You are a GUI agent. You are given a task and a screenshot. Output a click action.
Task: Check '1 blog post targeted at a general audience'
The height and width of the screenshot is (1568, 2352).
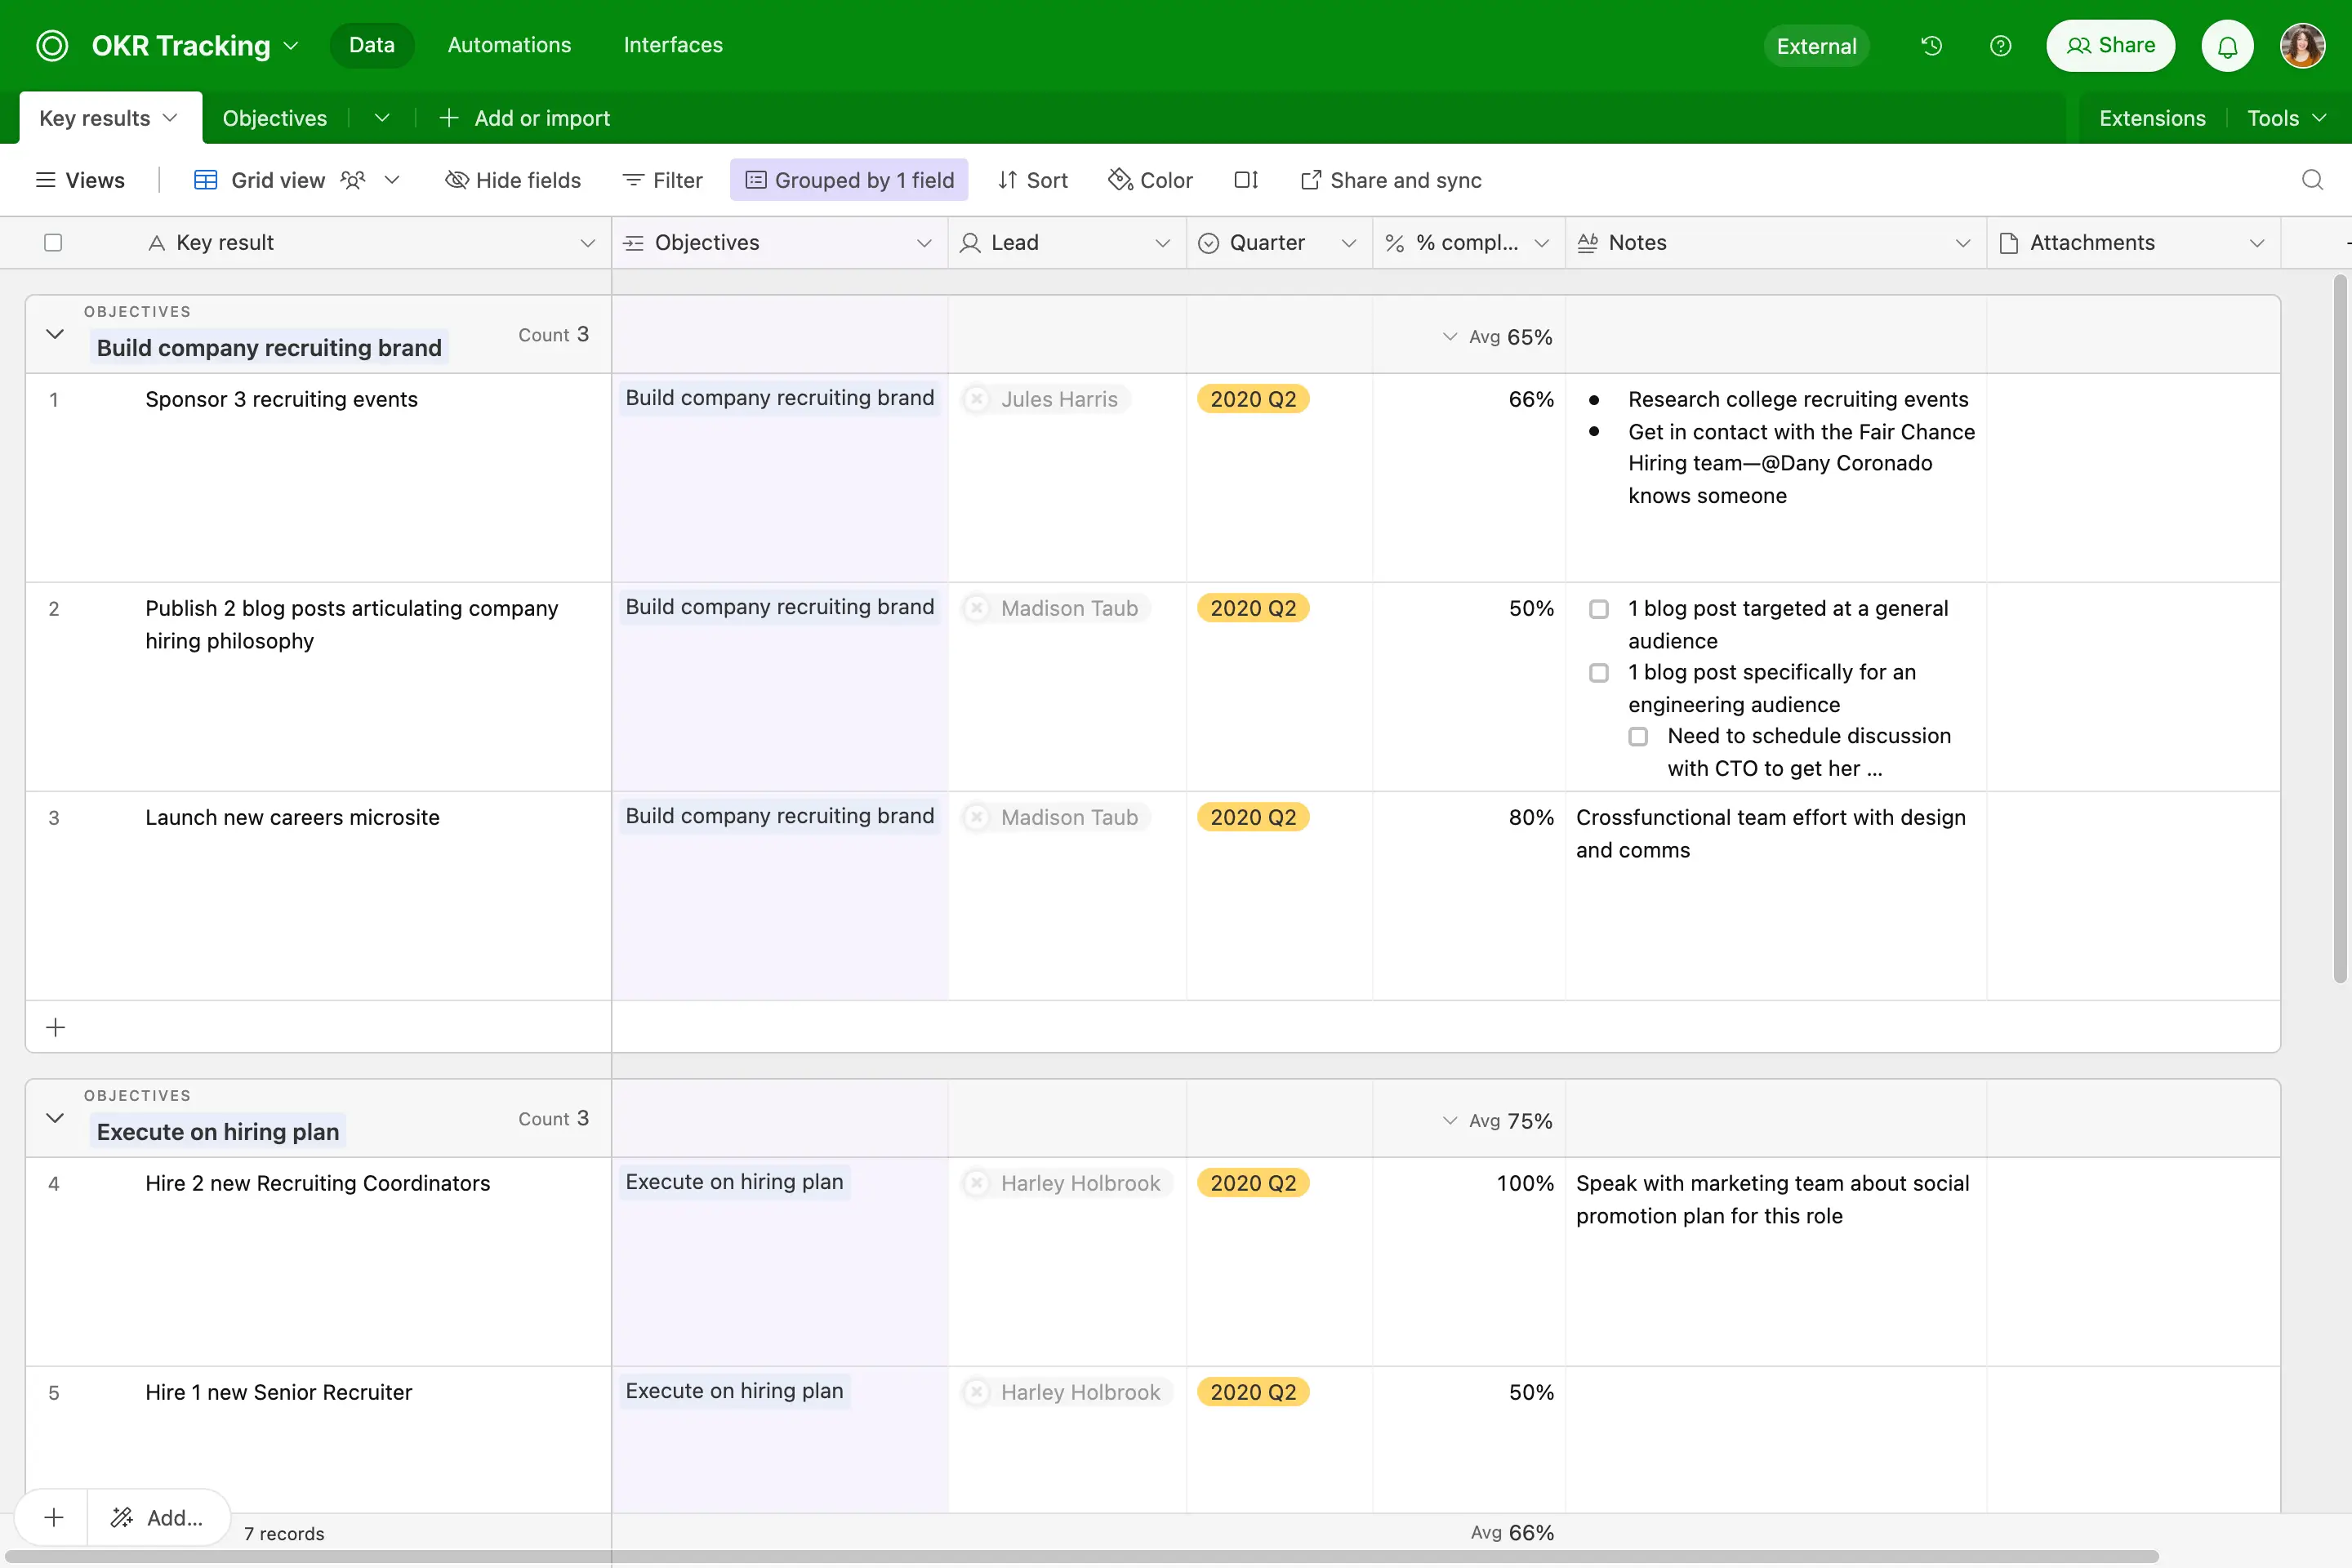coord(1599,608)
